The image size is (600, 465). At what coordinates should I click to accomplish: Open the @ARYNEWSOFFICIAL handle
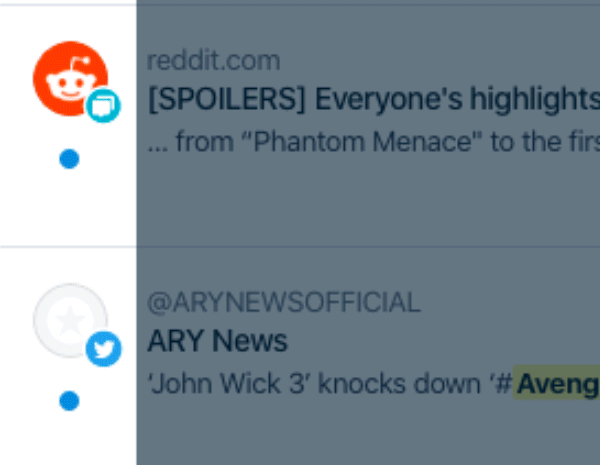click(284, 302)
